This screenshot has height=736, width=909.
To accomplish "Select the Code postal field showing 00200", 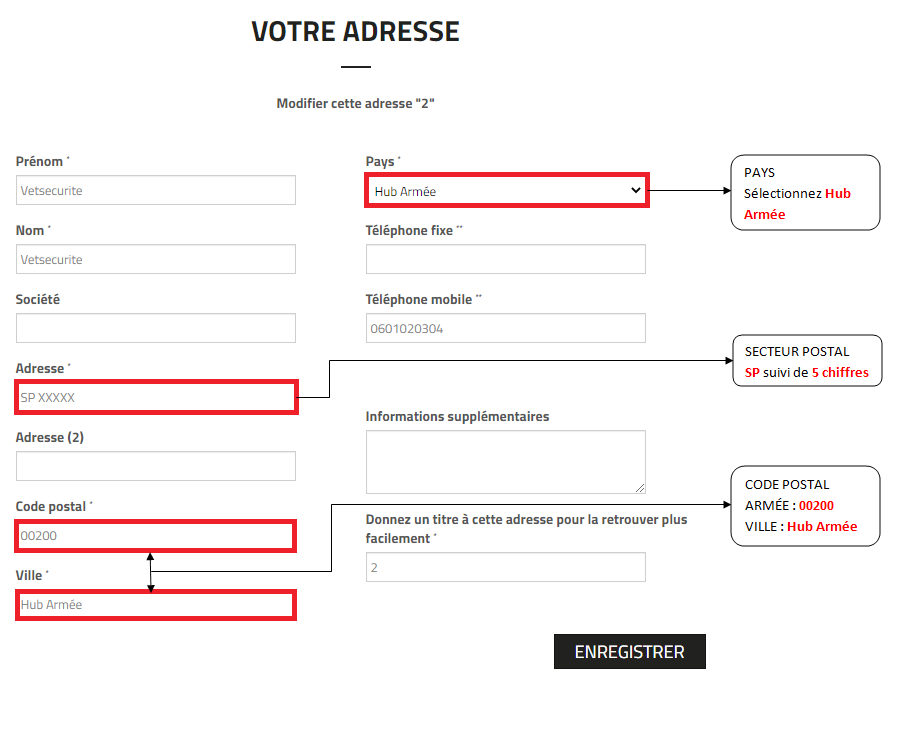I will [x=155, y=536].
